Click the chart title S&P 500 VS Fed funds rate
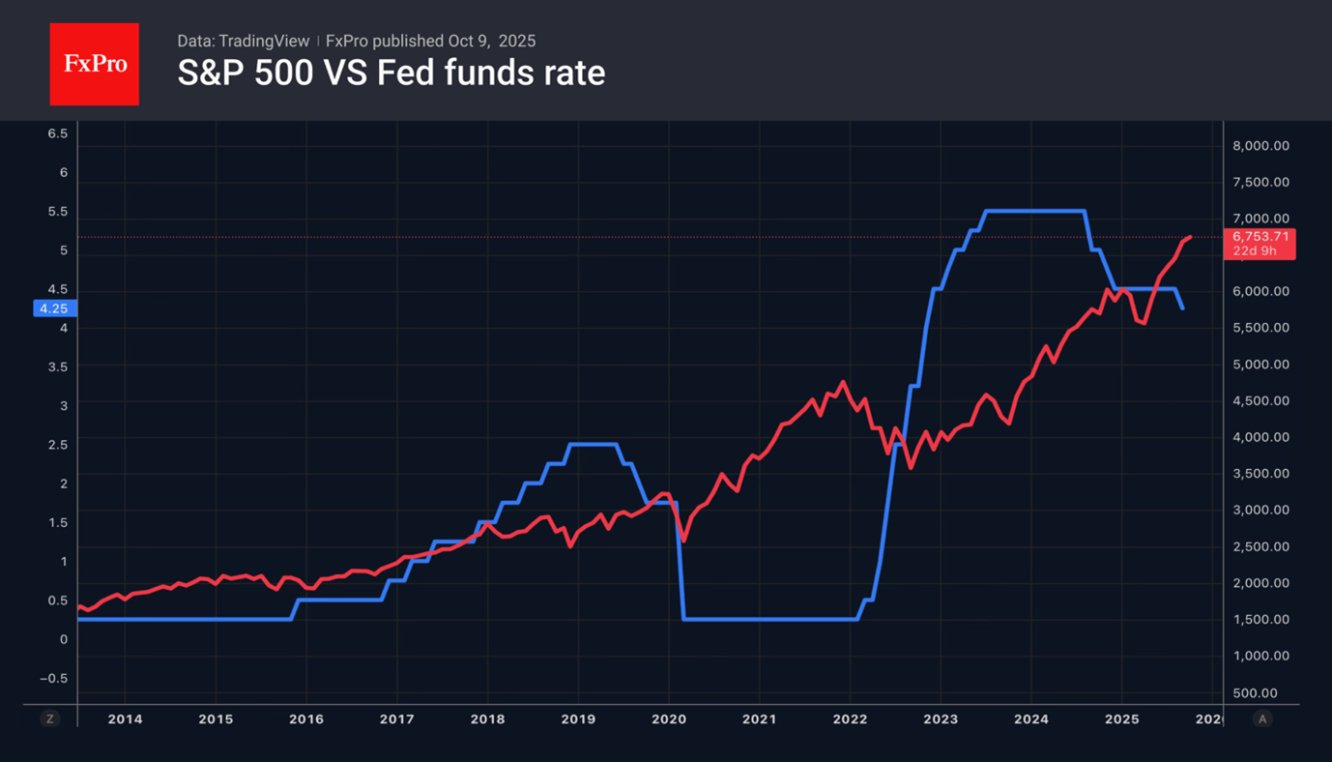 coord(391,74)
